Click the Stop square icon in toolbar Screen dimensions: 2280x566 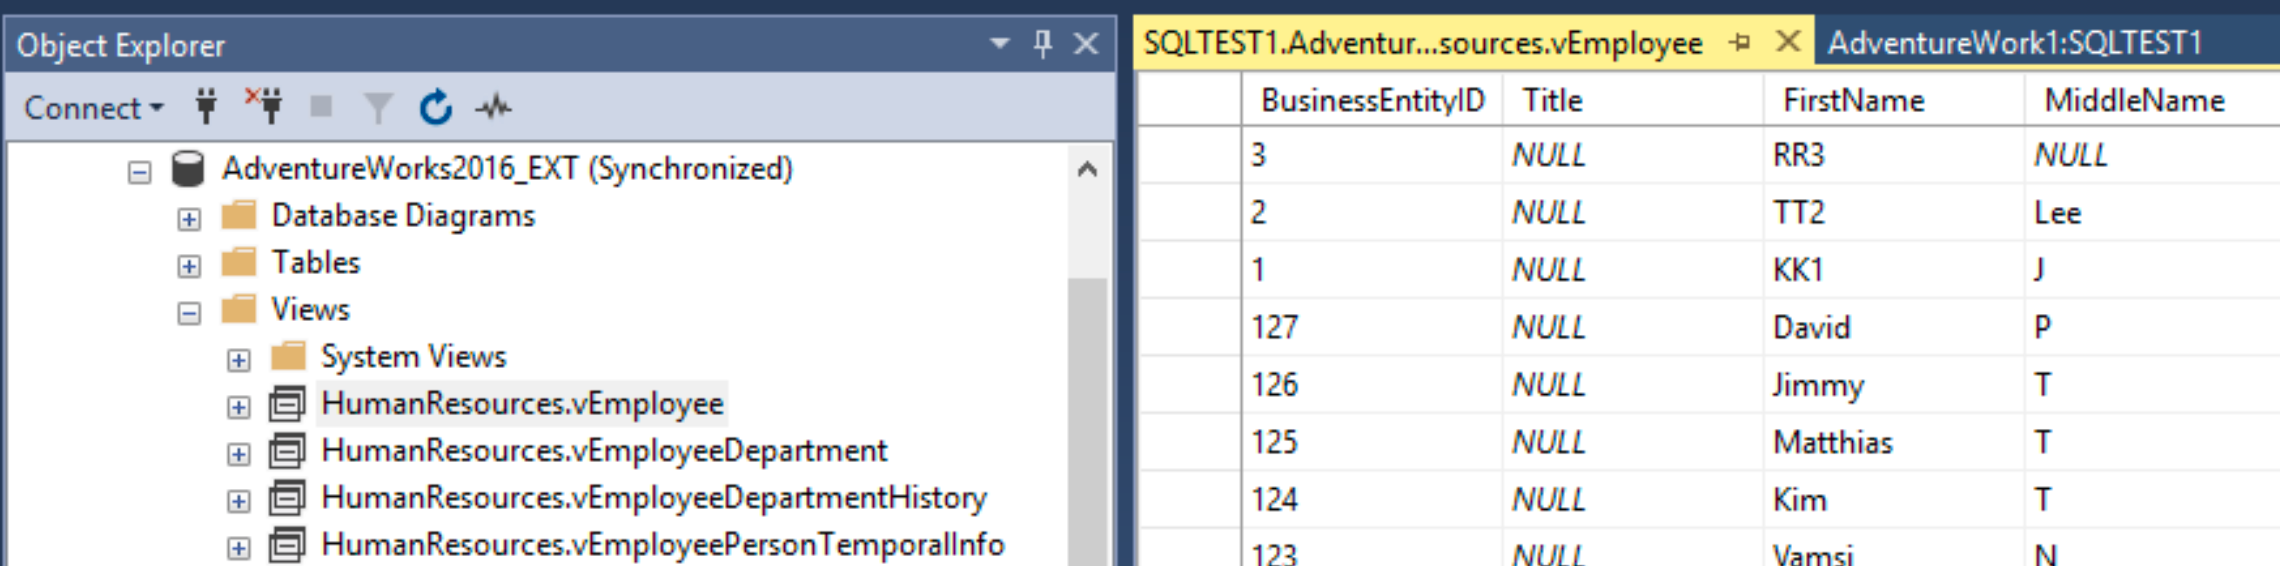point(321,106)
